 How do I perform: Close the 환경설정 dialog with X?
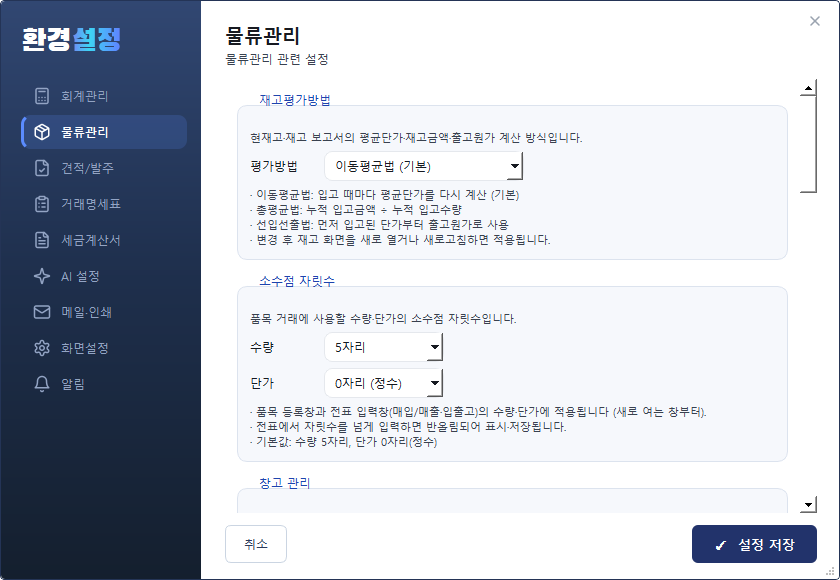815,21
